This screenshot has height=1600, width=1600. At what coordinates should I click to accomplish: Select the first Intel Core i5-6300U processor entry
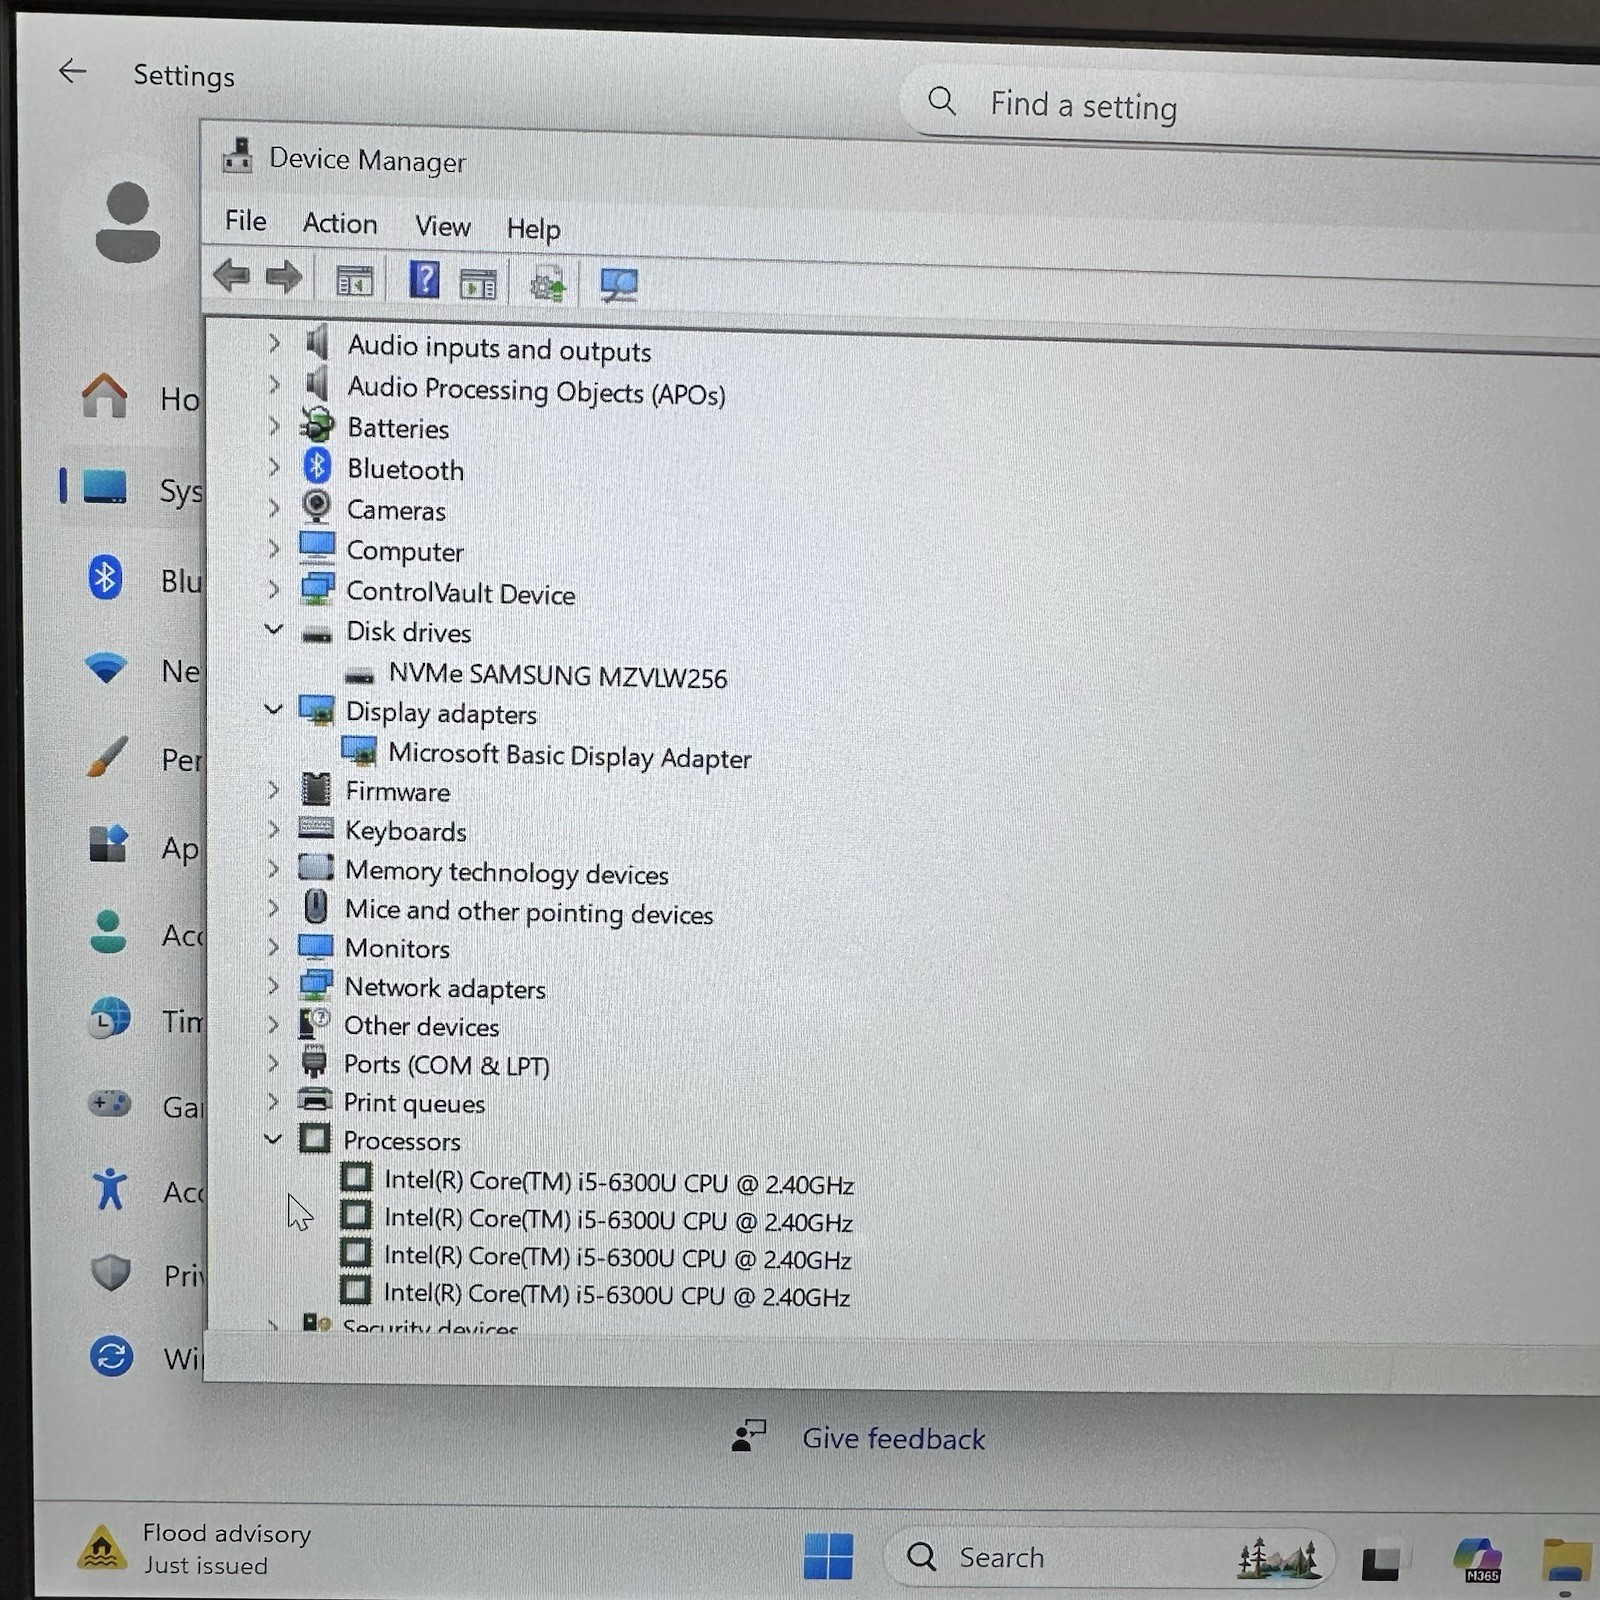coord(619,1182)
